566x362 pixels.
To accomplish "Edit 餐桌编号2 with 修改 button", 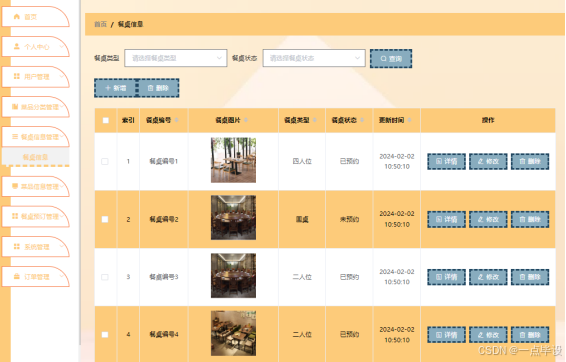I will pos(488,219).
